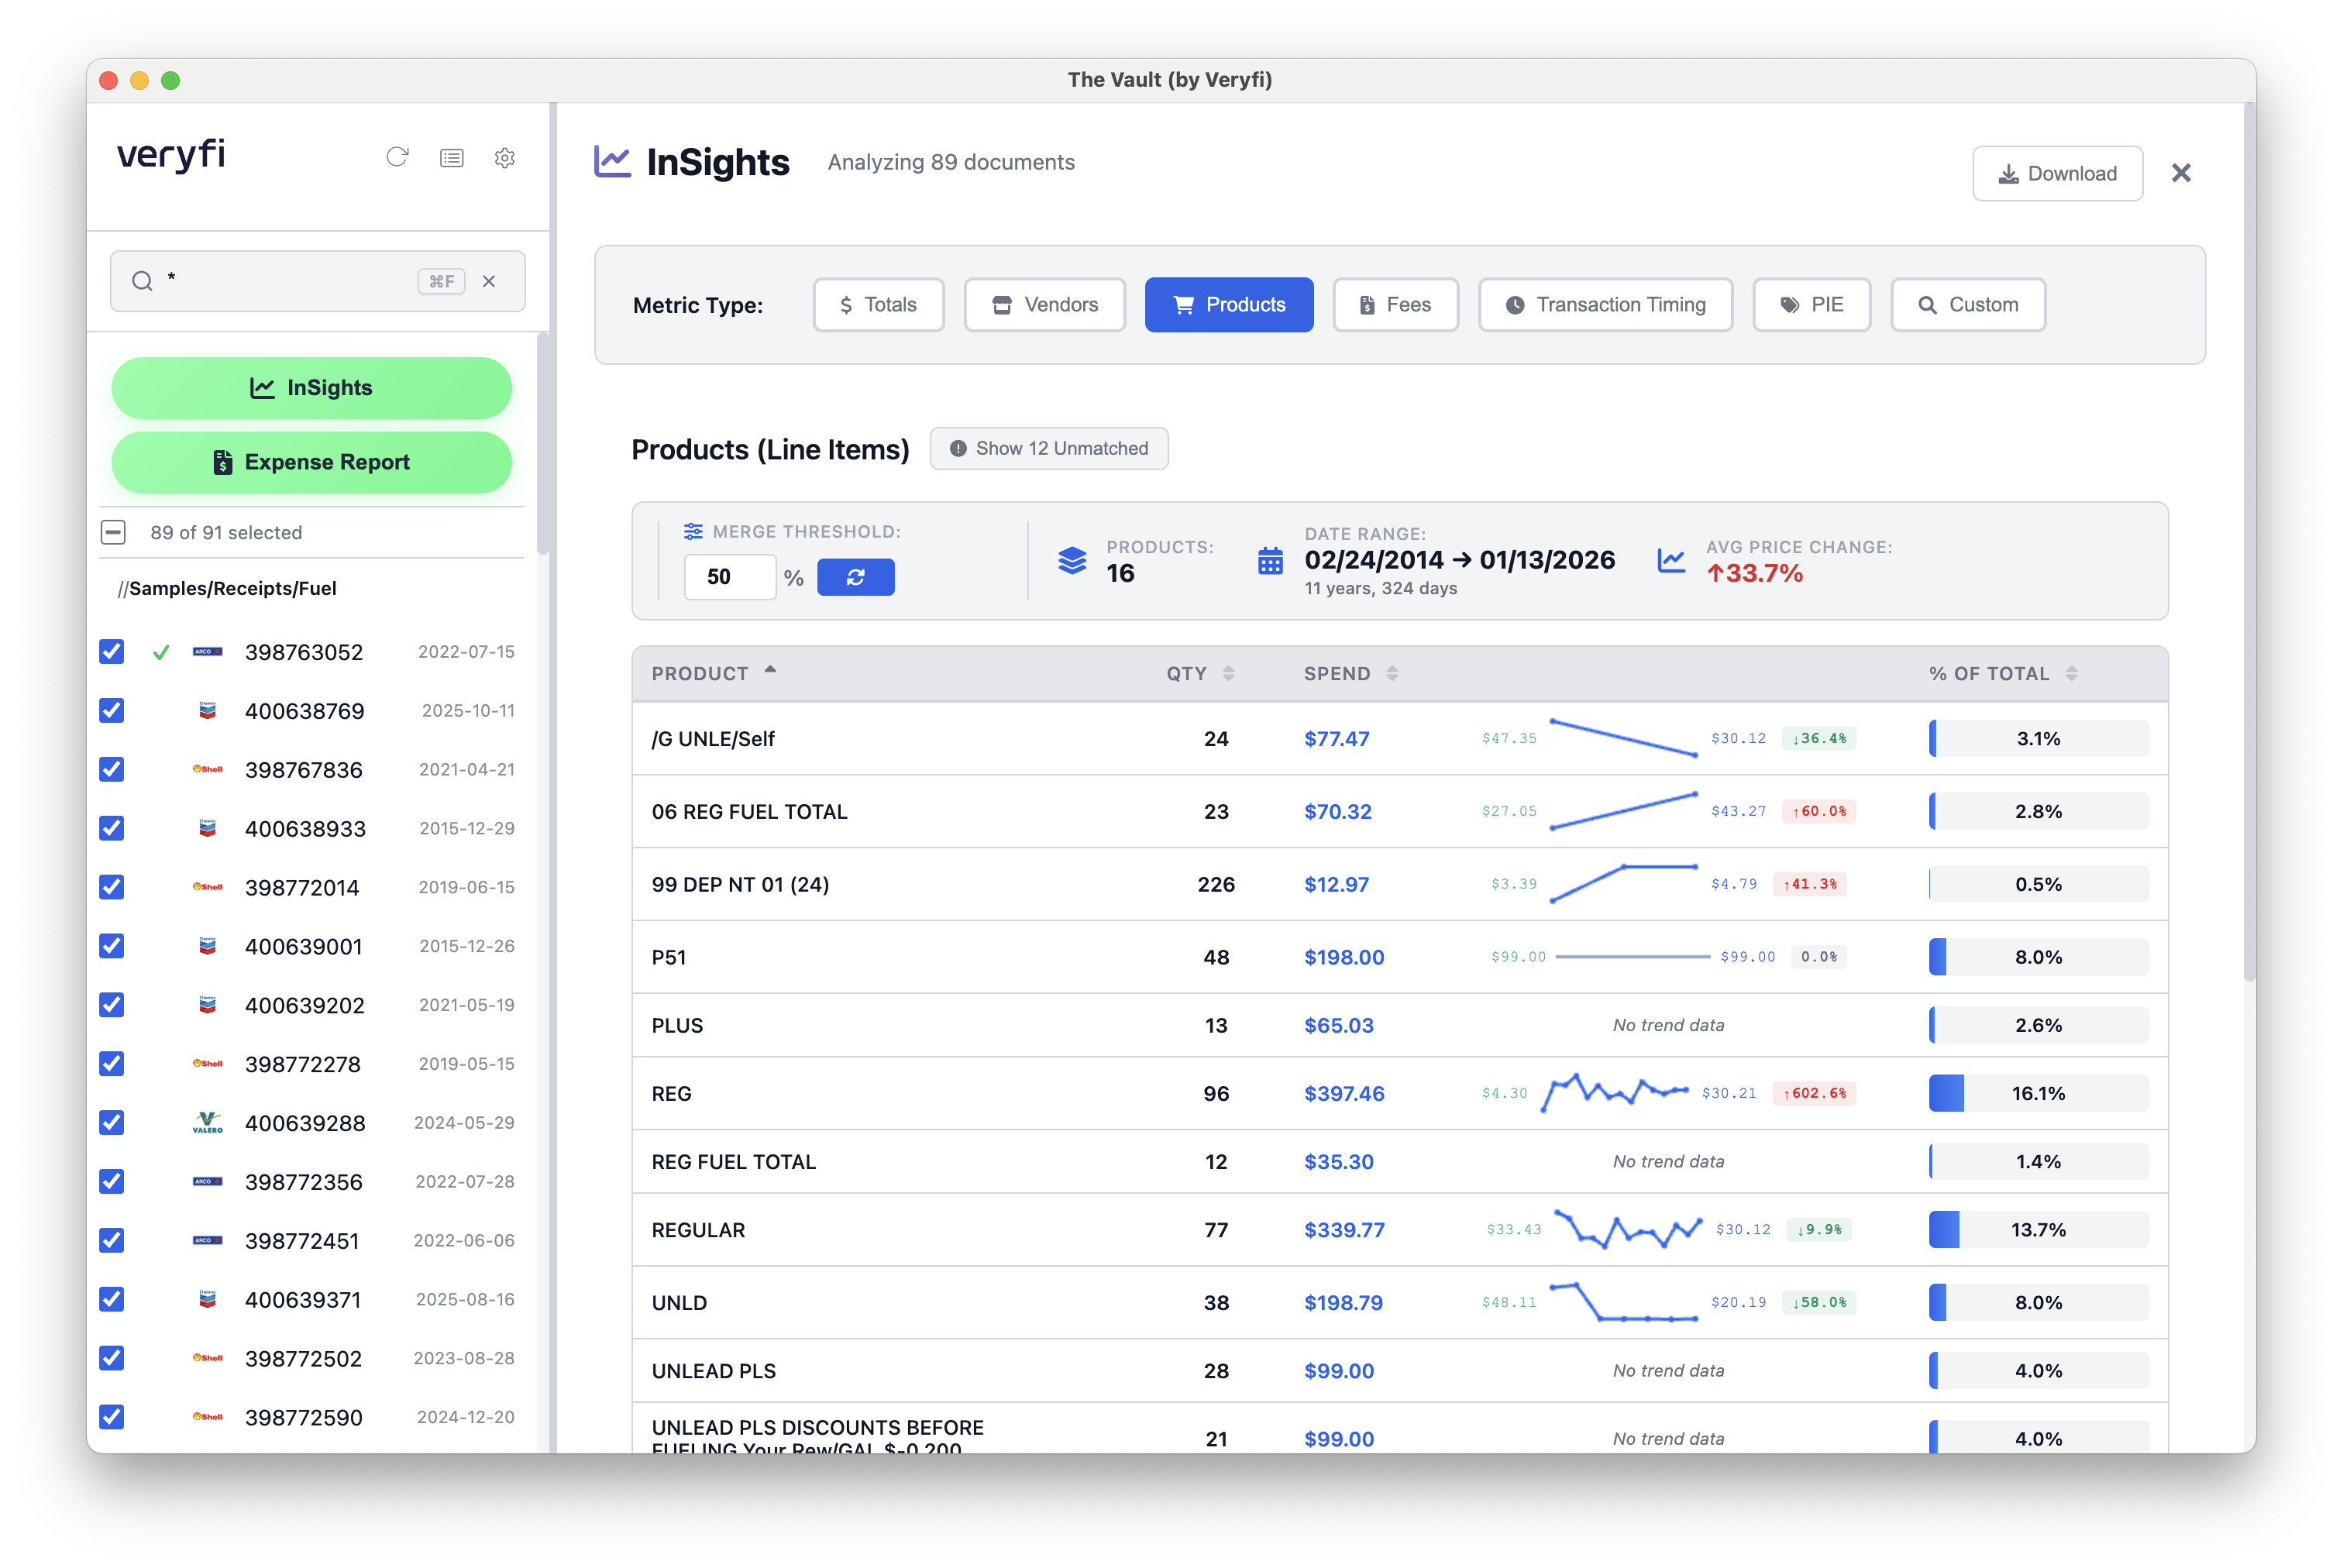2343x1568 pixels.
Task: Uncheck receipt 398772590 checkbox
Action: coord(112,1416)
